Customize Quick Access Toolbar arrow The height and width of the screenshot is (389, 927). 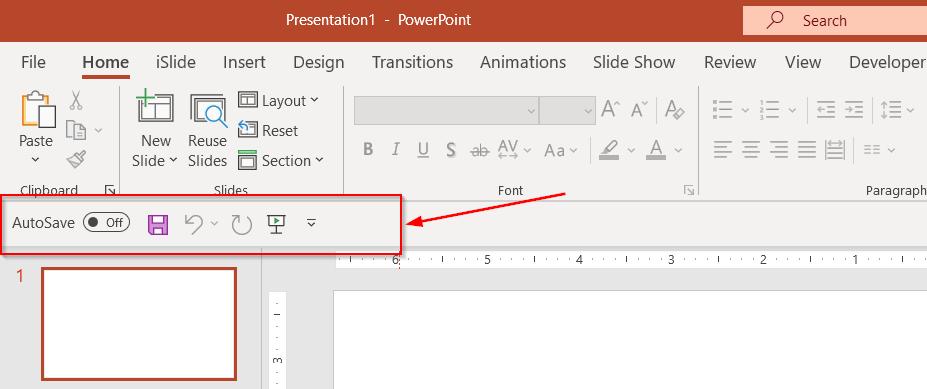[312, 223]
